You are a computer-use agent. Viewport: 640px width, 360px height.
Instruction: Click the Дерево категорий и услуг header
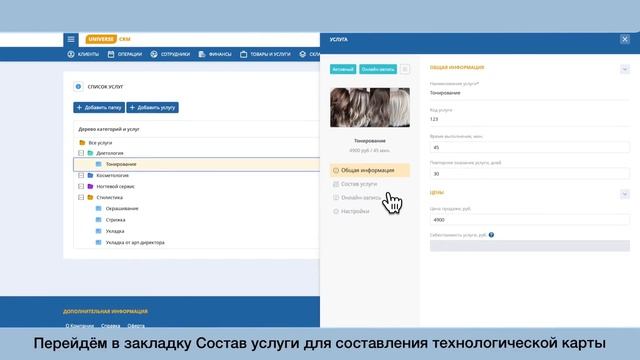coord(109,129)
